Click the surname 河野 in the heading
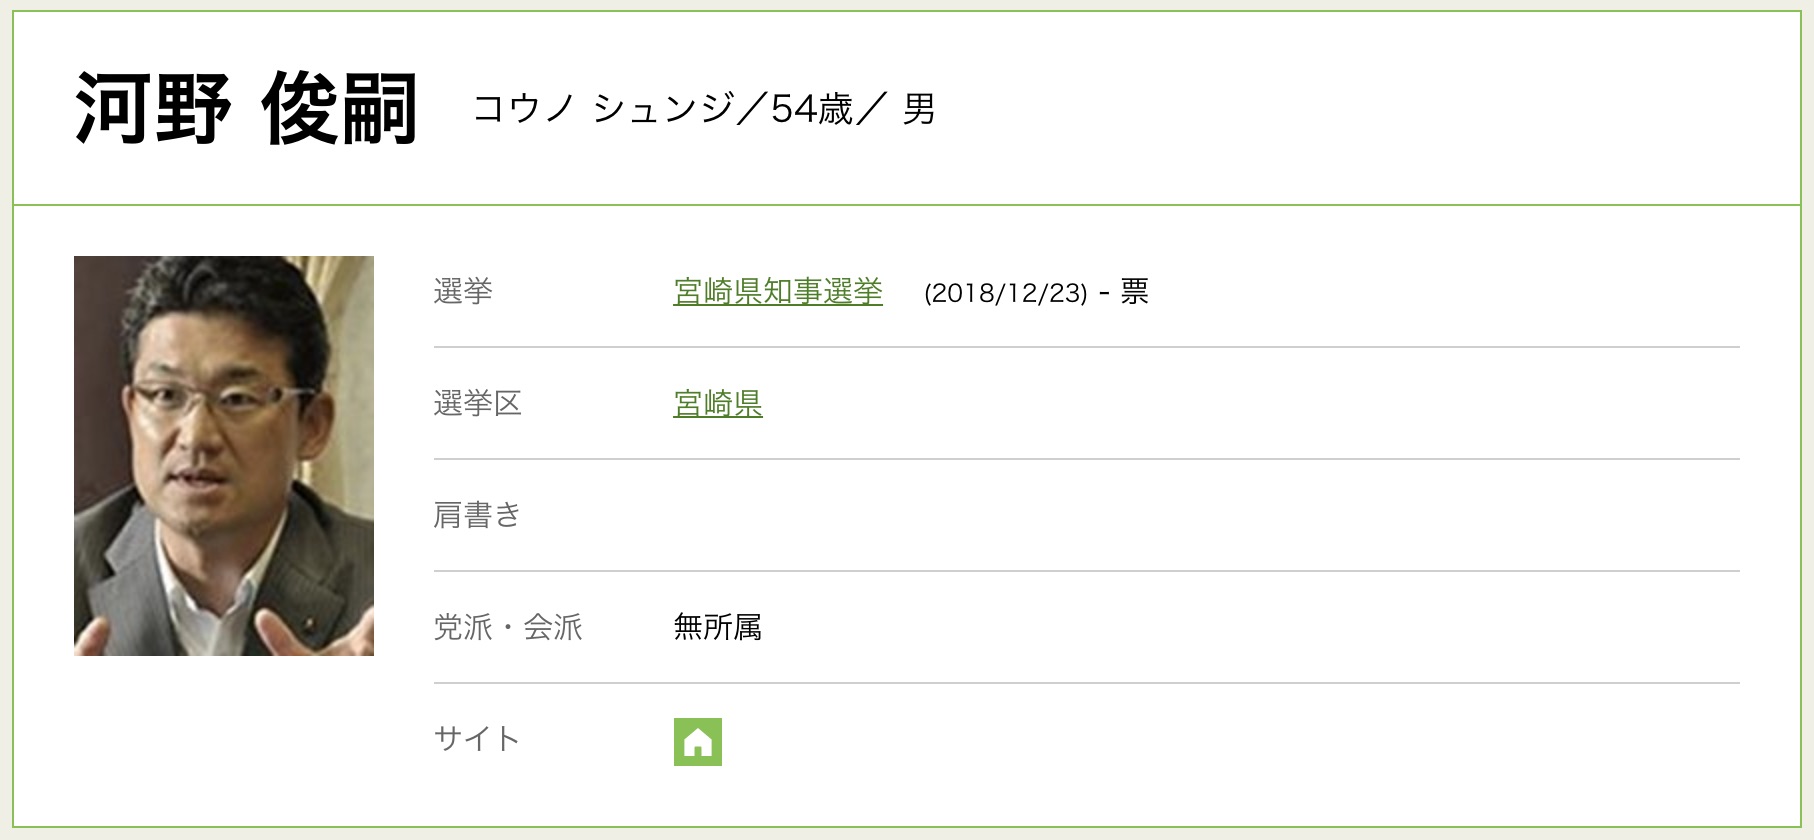The image size is (1814, 840). pos(153,109)
